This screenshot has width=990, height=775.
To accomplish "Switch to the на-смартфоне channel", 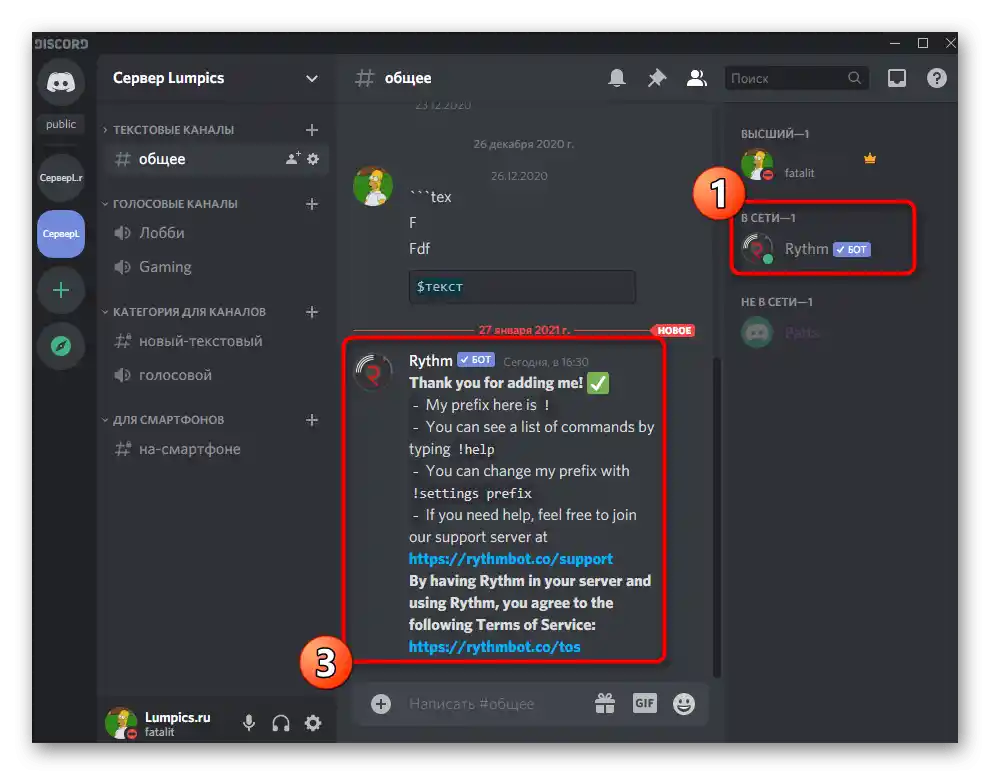I will point(190,449).
